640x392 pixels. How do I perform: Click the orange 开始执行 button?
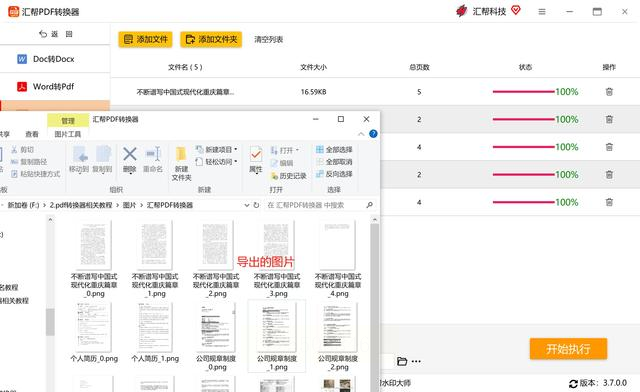[568, 349]
